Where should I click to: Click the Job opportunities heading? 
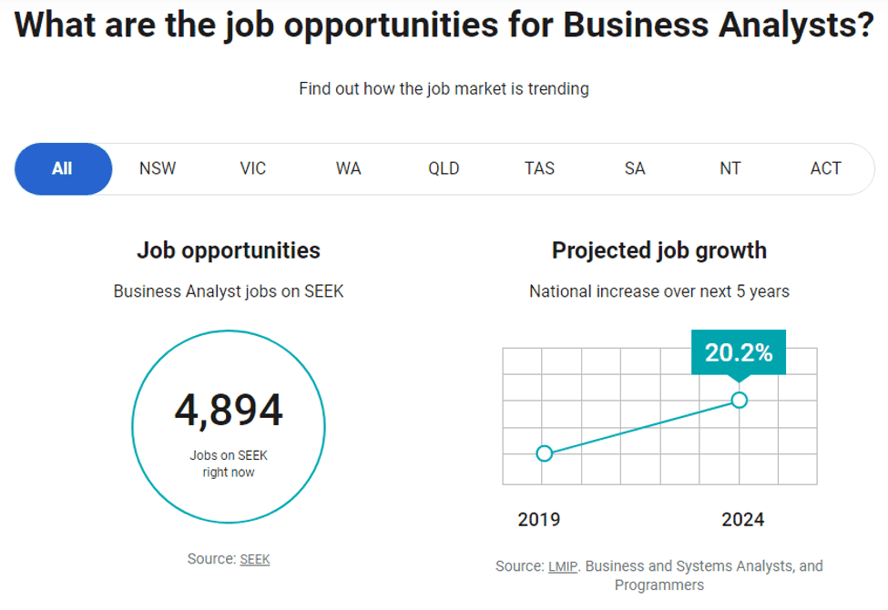click(228, 250)
